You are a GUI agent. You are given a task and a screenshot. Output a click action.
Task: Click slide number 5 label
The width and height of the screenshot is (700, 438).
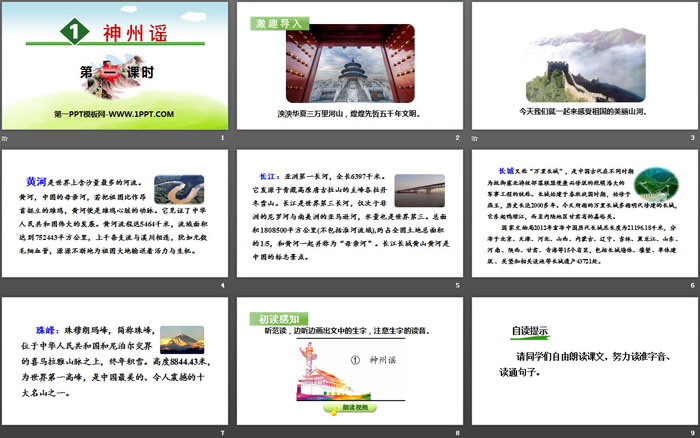458,285
